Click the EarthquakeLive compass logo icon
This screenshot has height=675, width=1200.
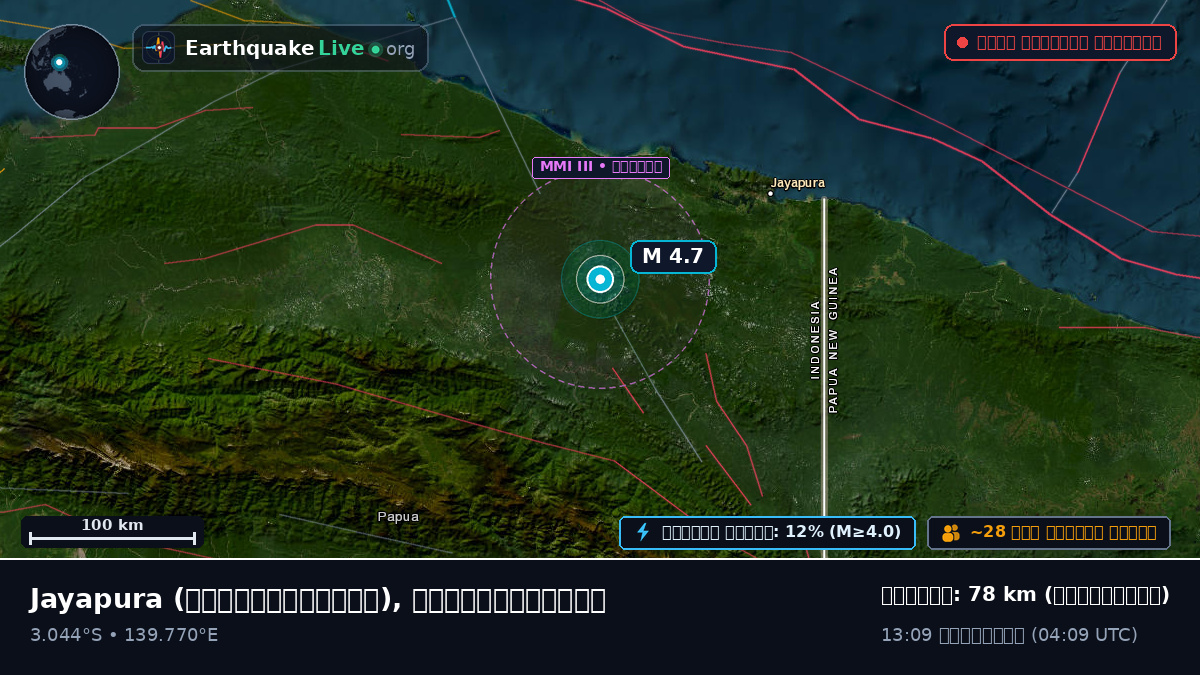[x=158, y=48]
